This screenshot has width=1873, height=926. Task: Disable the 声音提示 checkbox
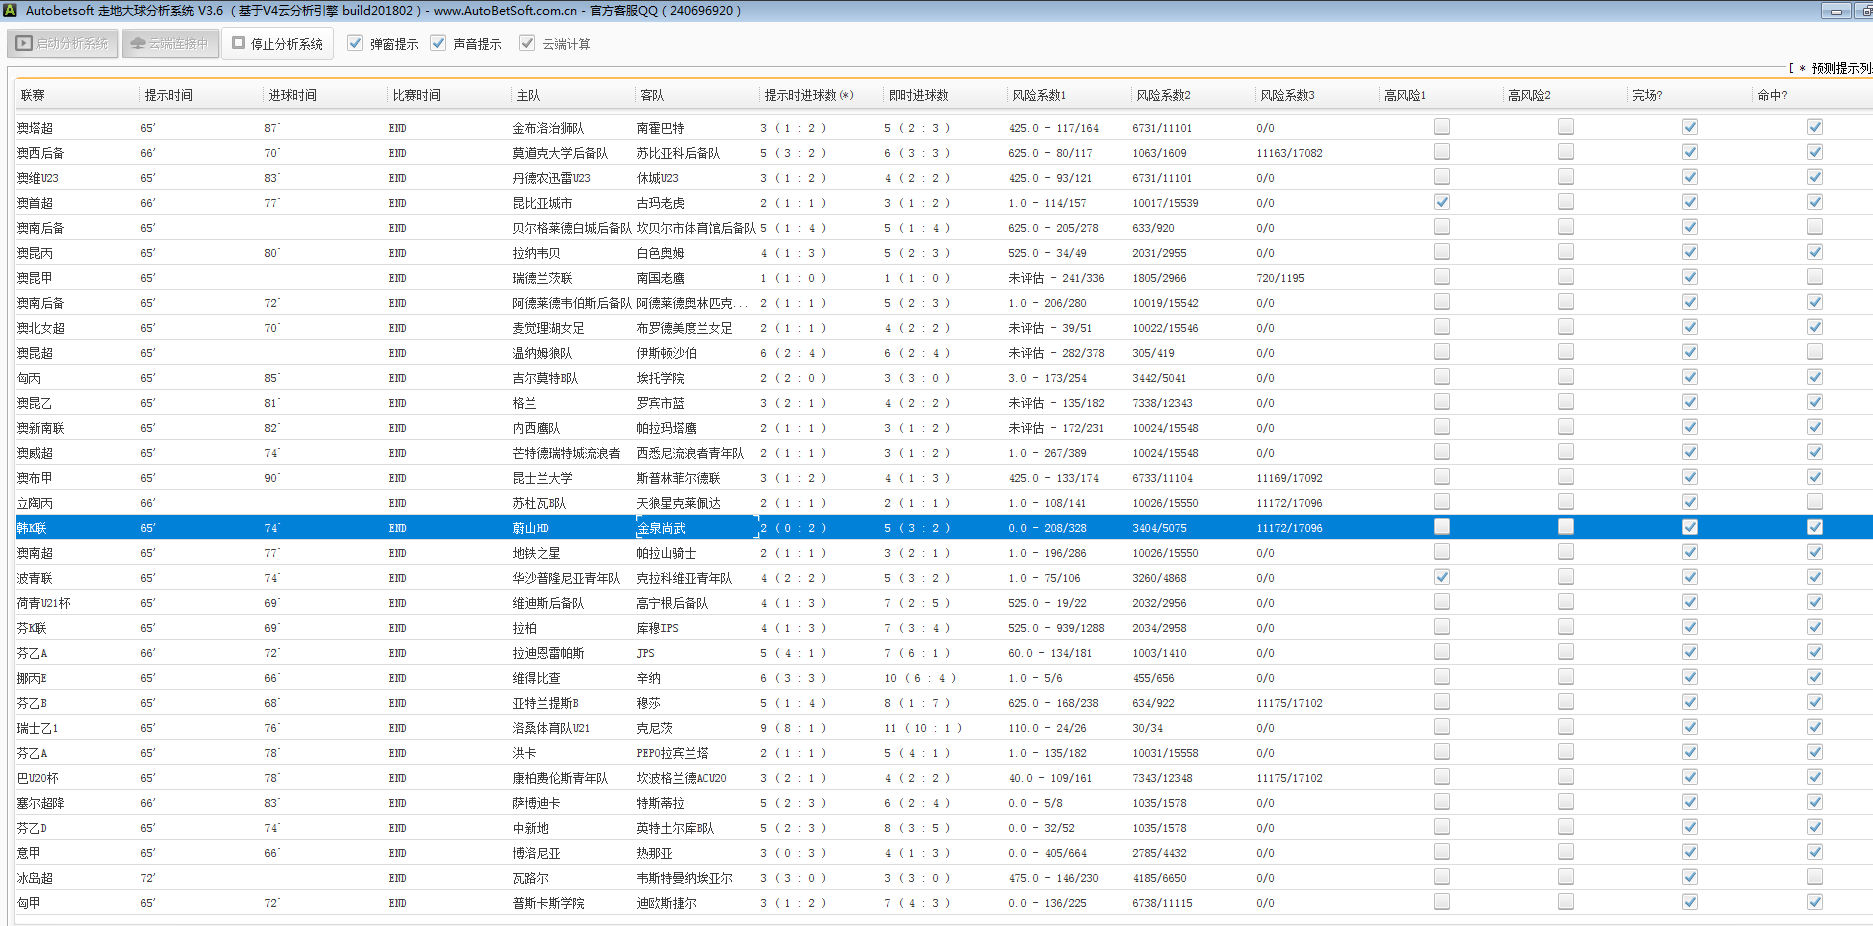(x=438, y=44)
